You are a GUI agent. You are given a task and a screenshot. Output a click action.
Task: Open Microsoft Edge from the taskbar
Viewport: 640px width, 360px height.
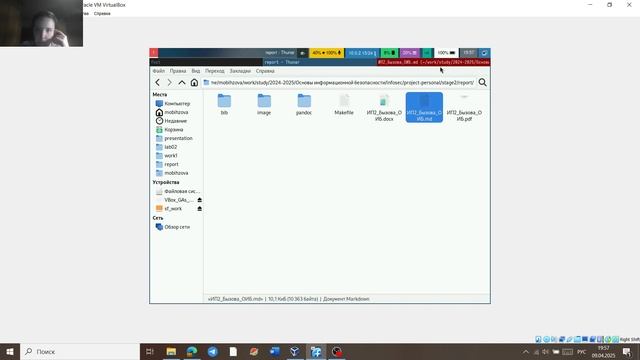click(x=192, y=351)
